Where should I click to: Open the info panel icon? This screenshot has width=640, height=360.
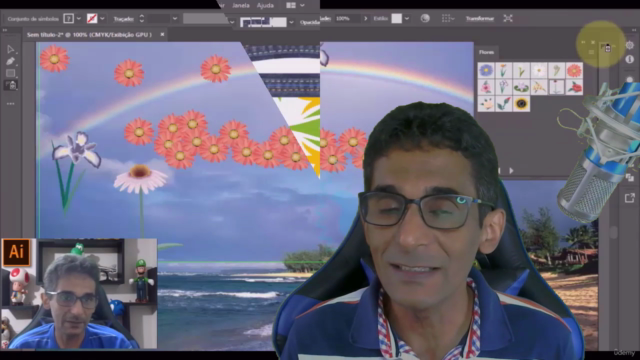point(629,60)
